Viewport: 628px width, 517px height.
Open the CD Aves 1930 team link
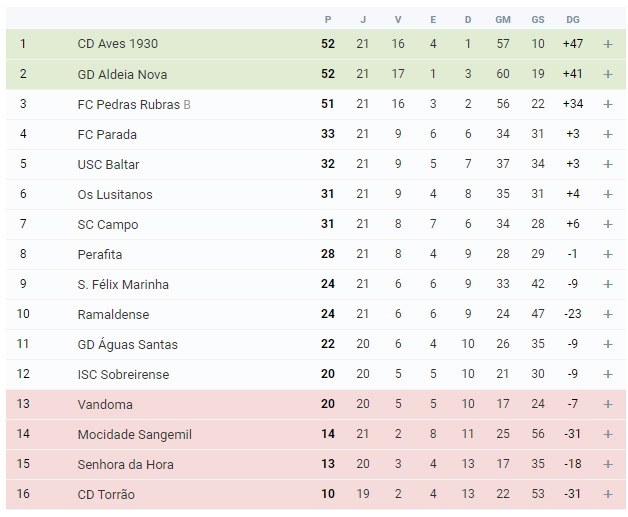pyautogui.click(x=118, y=44)
